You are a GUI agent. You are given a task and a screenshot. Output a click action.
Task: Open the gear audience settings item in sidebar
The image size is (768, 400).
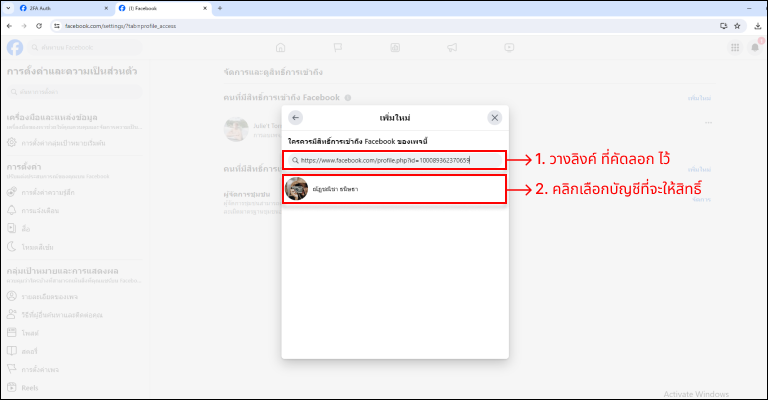(75, 143)
